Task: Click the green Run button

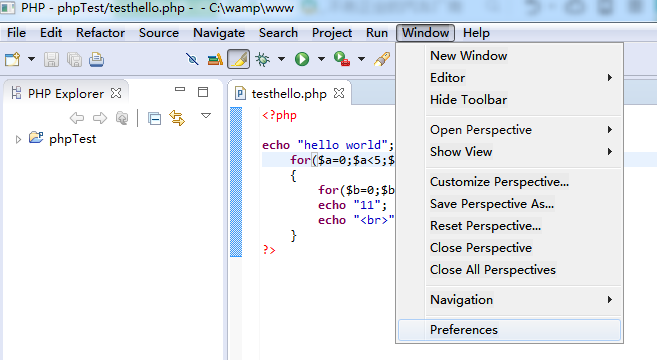Action: (x=302, y=59)
